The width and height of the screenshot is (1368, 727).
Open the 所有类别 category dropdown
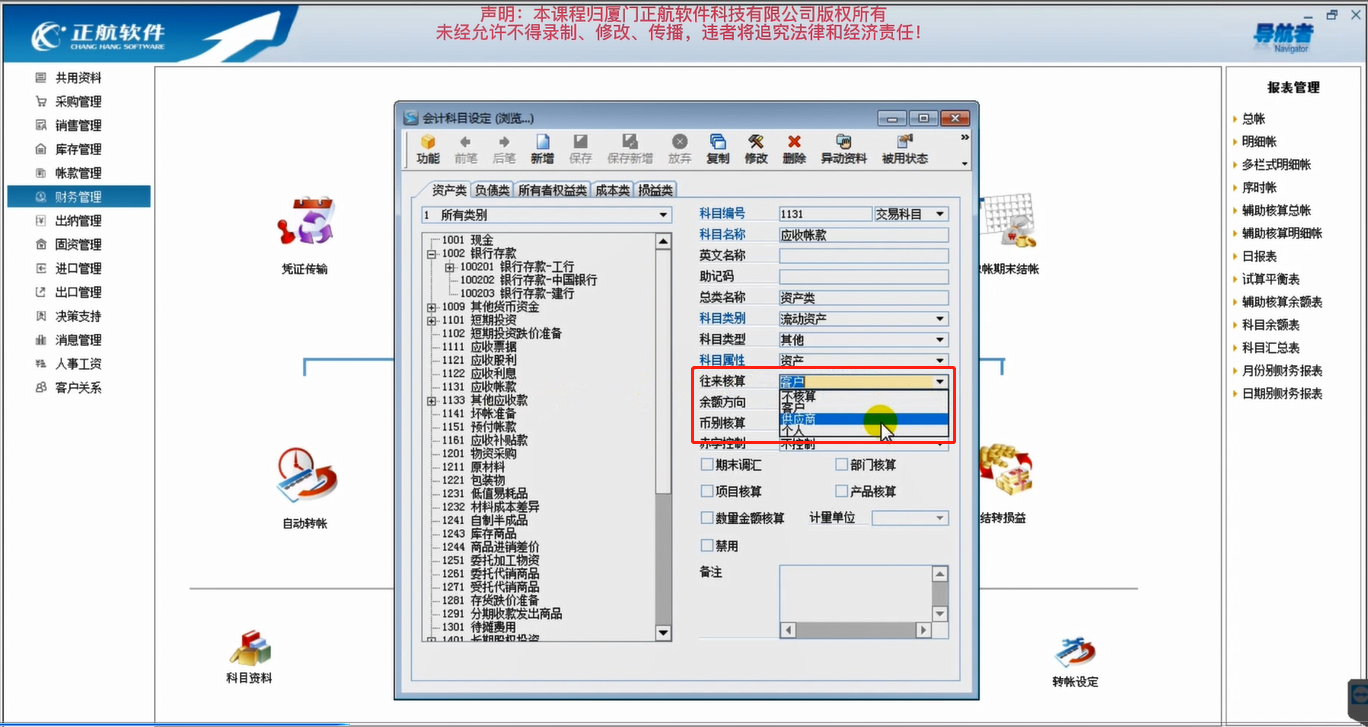[x=662, y=215]
